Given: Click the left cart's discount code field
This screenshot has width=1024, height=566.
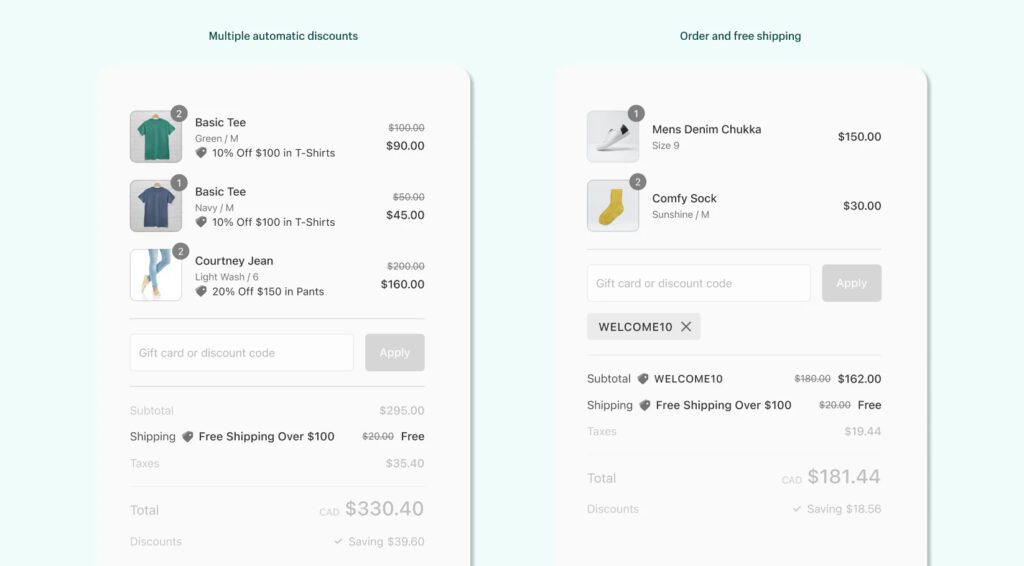Looking at the screenshot, I should [x=242, y=353].
